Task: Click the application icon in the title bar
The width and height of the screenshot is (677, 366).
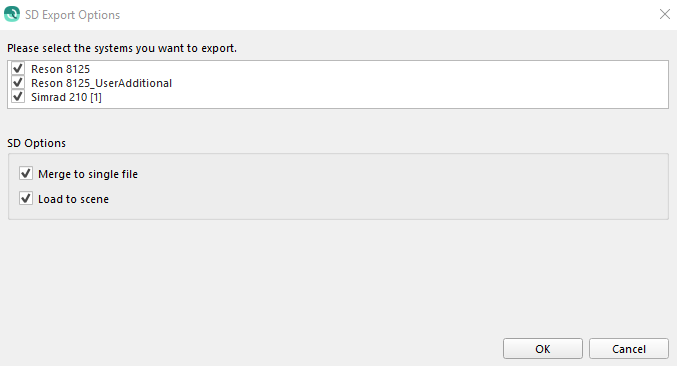Action: [x=12, y=14]
